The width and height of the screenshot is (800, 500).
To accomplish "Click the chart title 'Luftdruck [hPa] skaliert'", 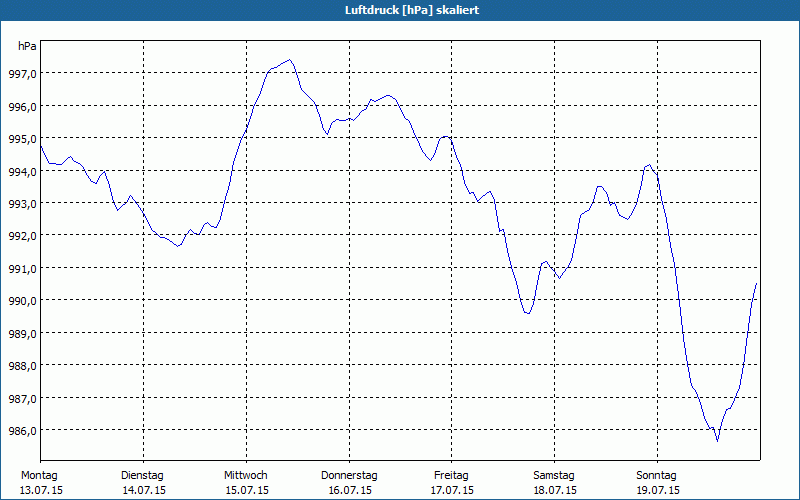I will [x=412, y=10].
